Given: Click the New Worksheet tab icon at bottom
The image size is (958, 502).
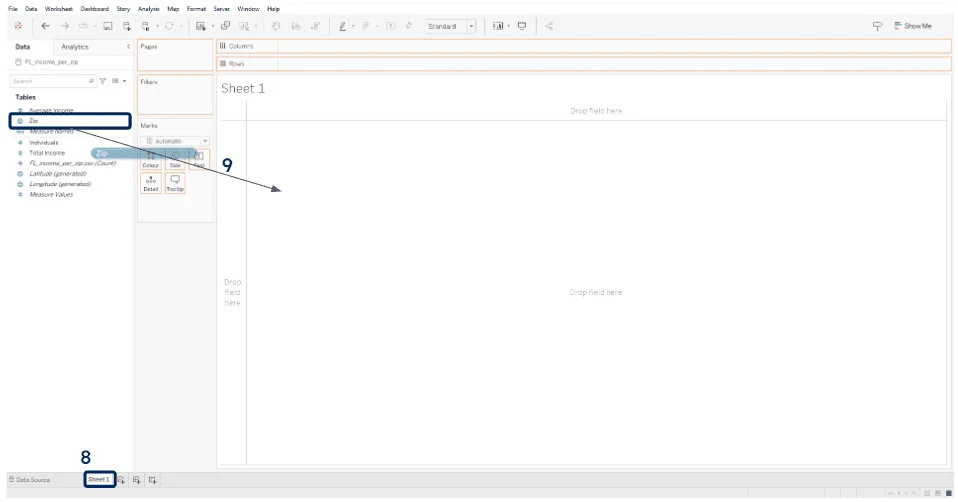Looking at the screenshot, I should (x=121, y=480).
